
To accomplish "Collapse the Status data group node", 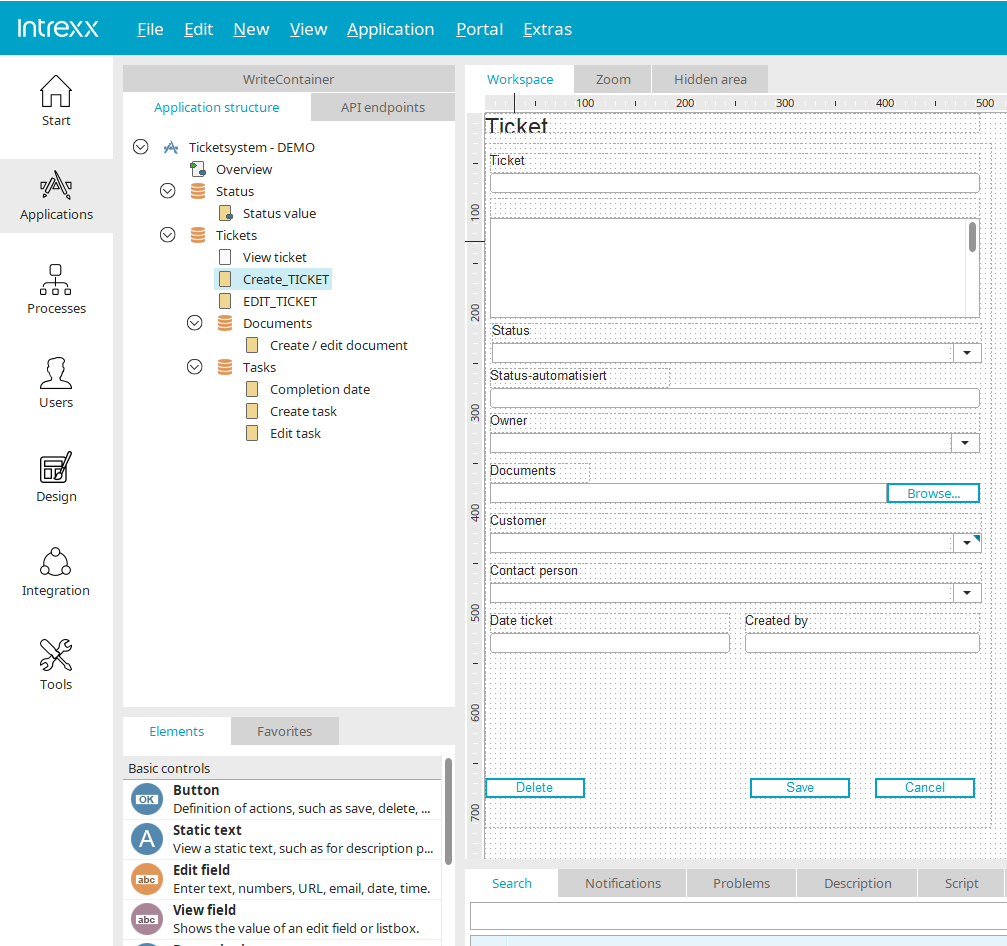I will (168, 191).
